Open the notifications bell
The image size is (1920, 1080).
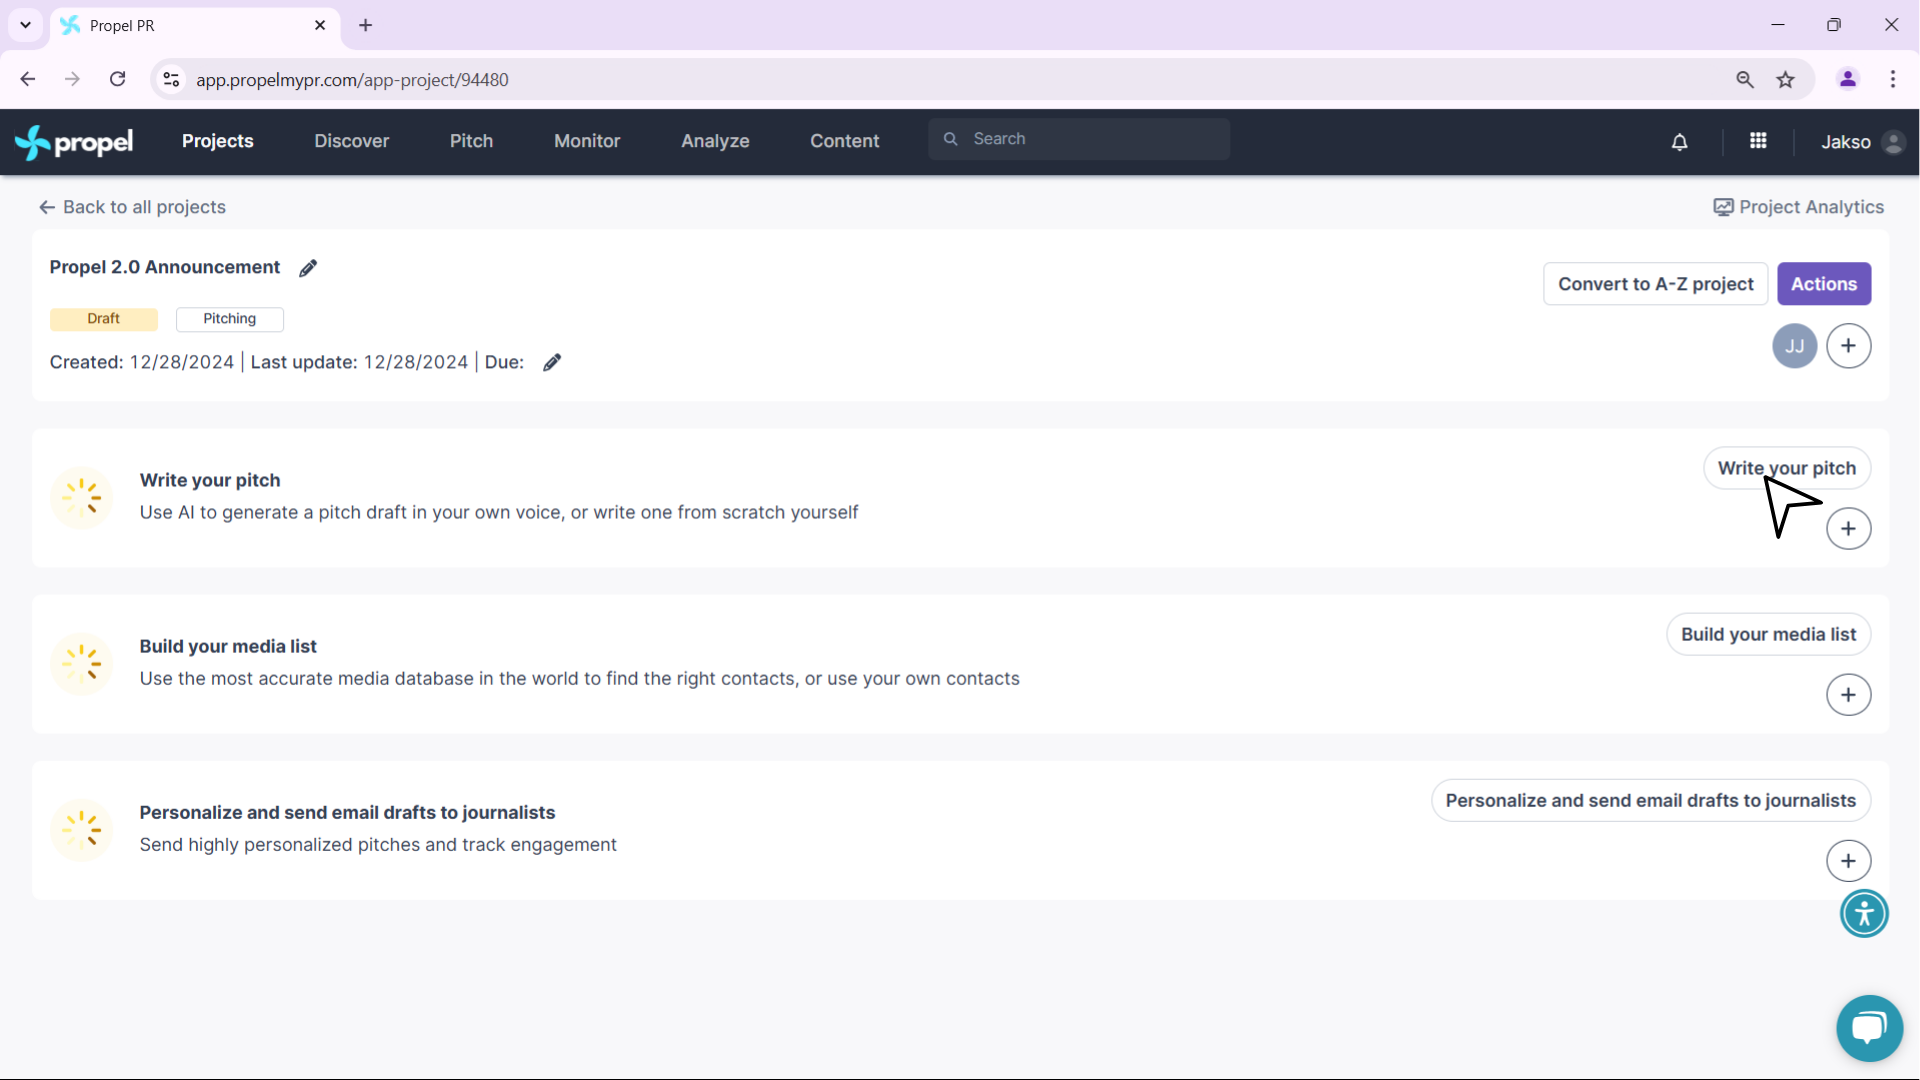tap(1680, 142)
